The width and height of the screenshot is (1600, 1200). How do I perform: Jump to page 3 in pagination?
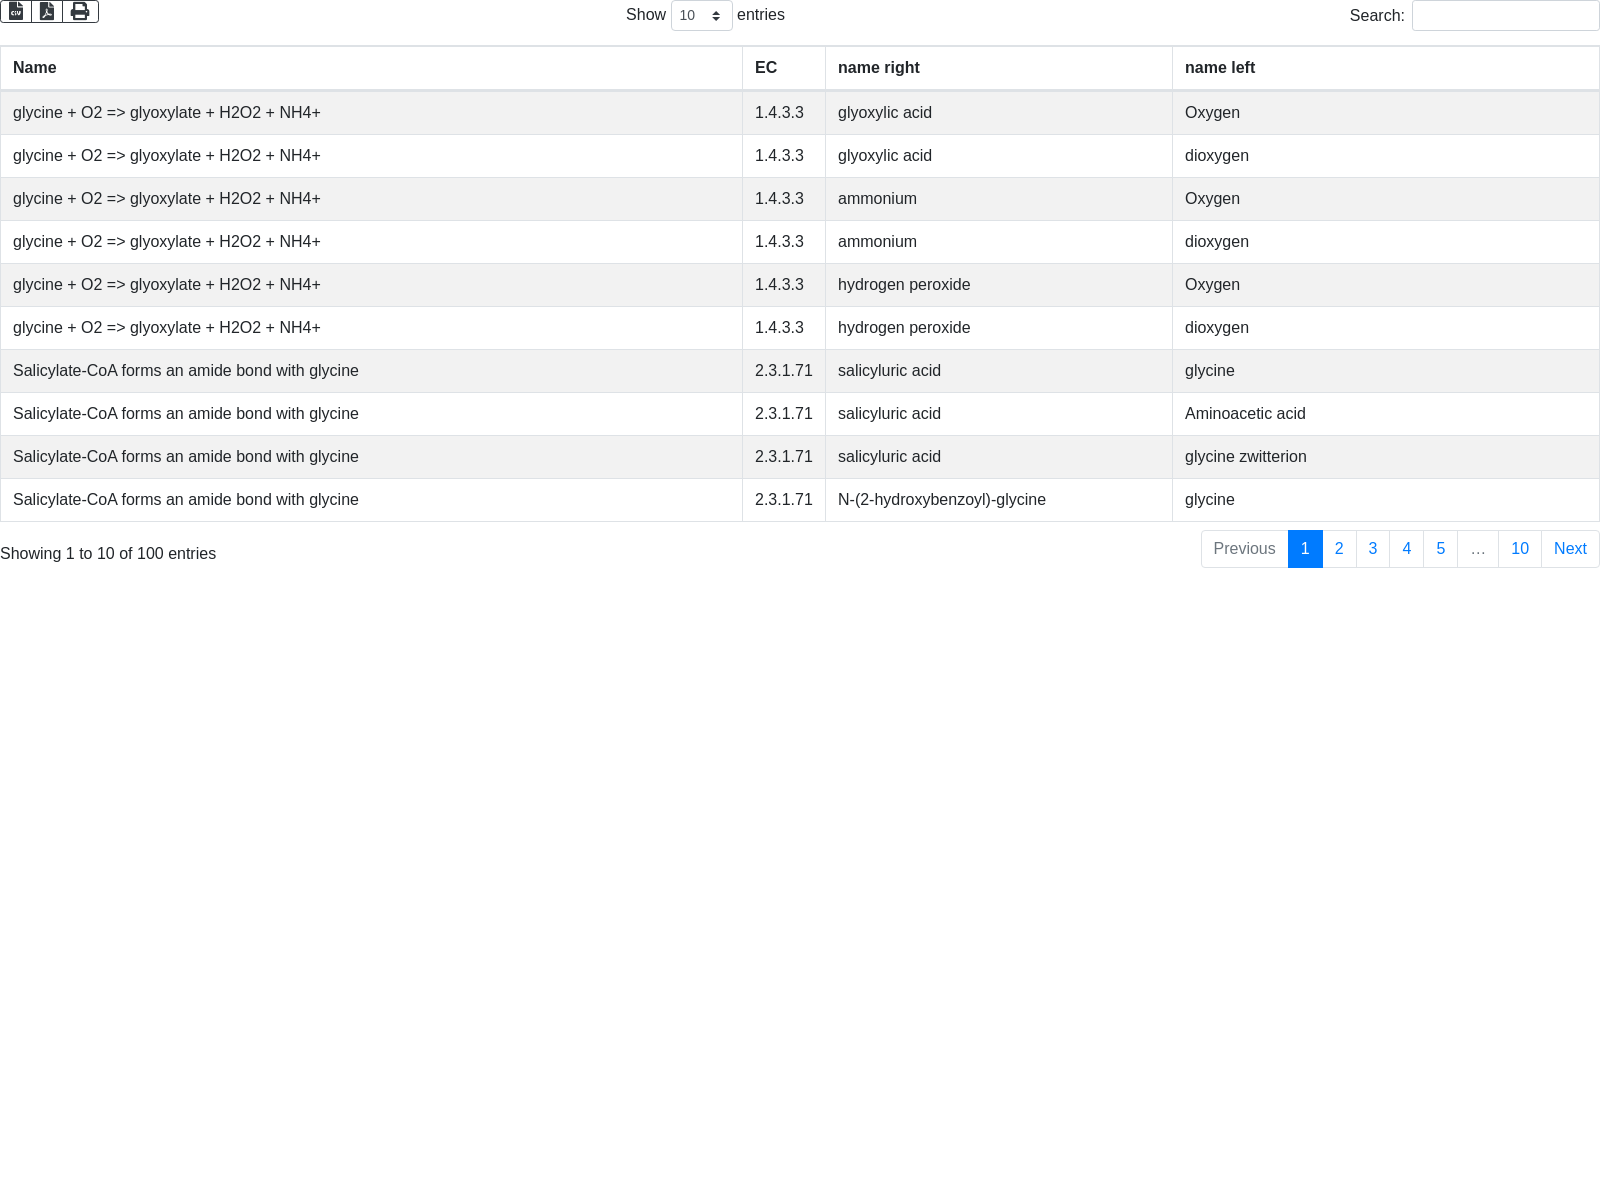[x=1373, y=549]
